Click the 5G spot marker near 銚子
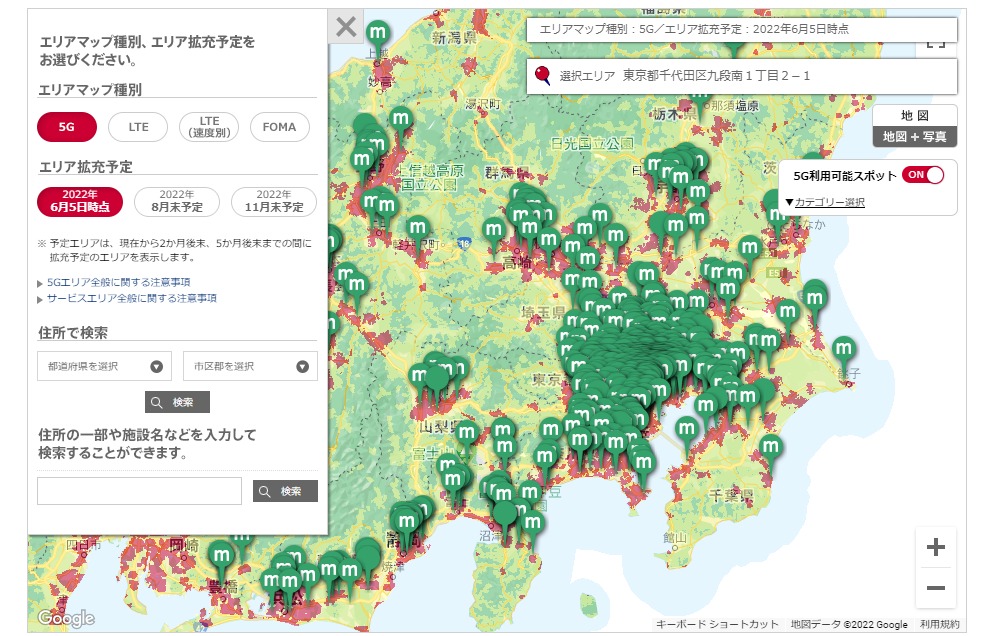This screenshot has width=986, height=636. pyautogui.click(x=845, y=350)
